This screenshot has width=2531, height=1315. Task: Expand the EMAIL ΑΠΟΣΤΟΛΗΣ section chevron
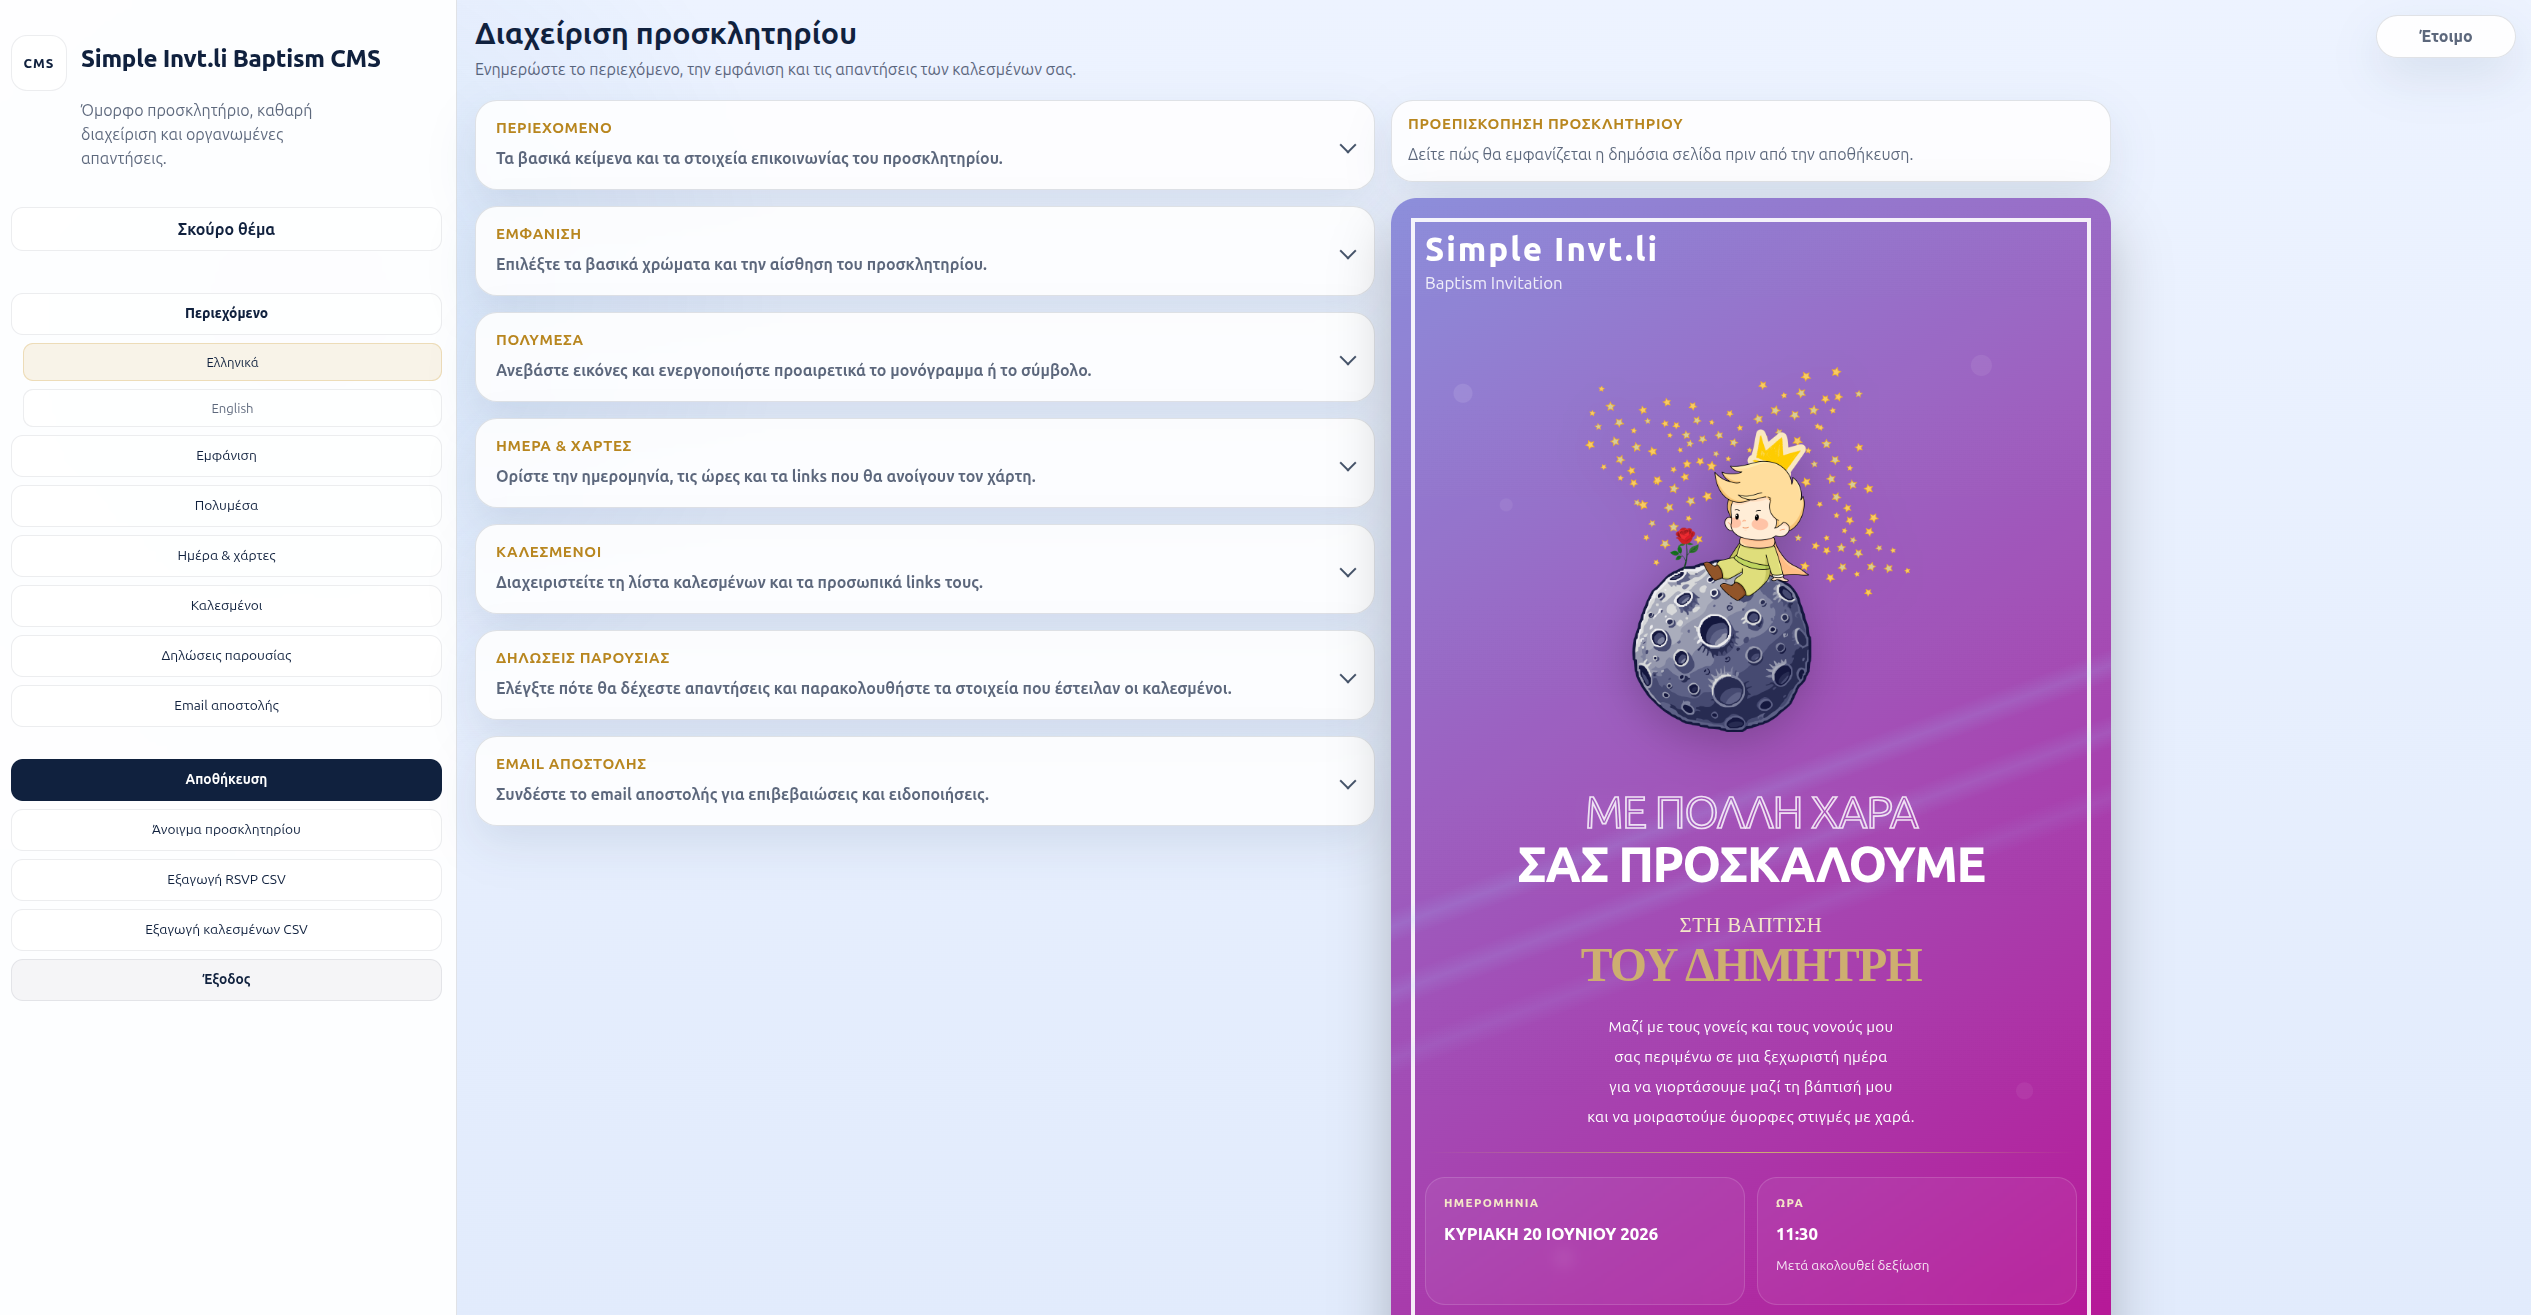1347,784
